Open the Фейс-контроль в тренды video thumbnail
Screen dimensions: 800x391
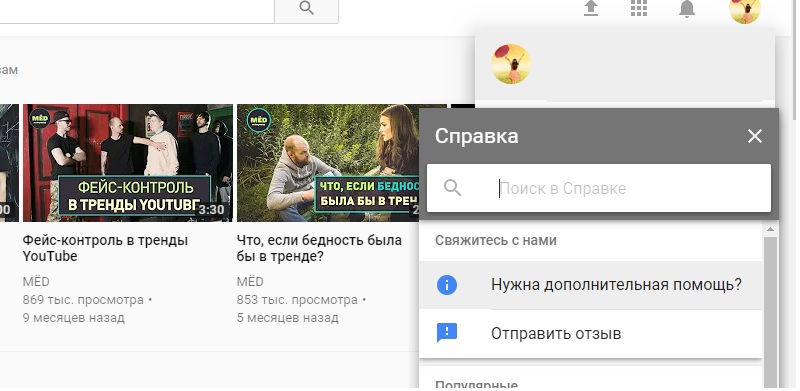click(128, 163)
